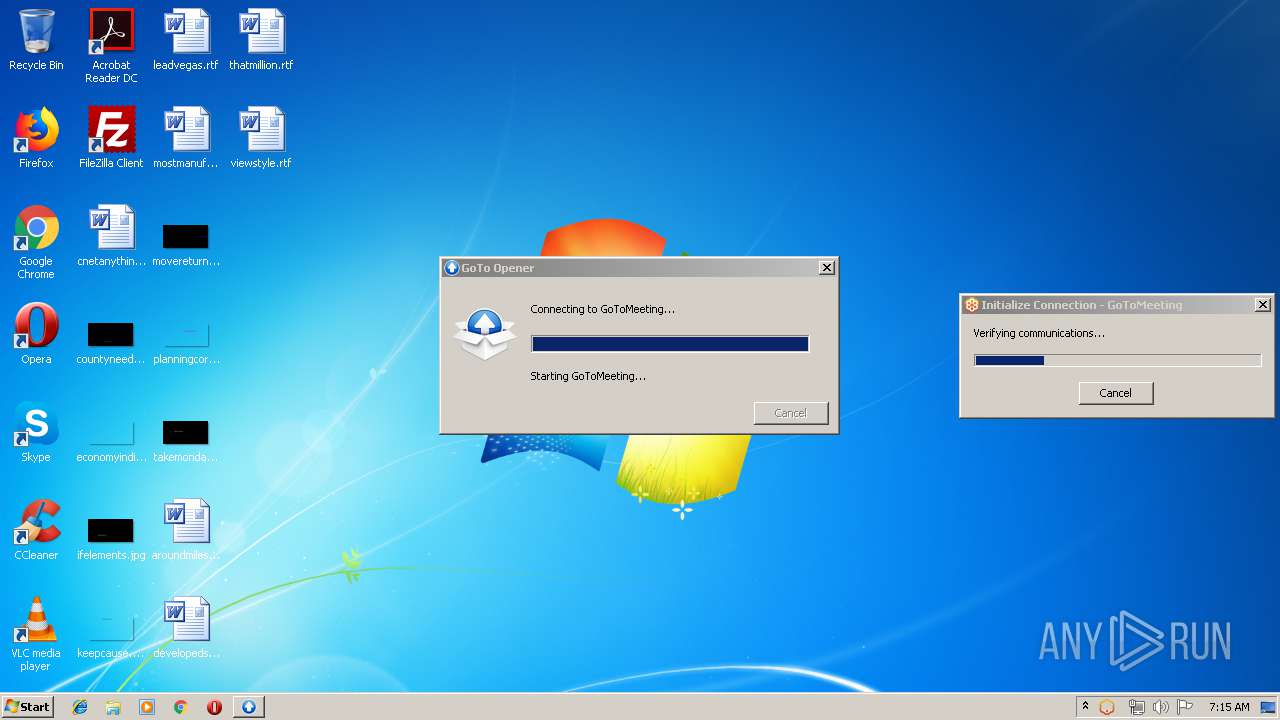Screen dimensions: 1280x720
Task: Open the Start menu
Action: point(27,707)
